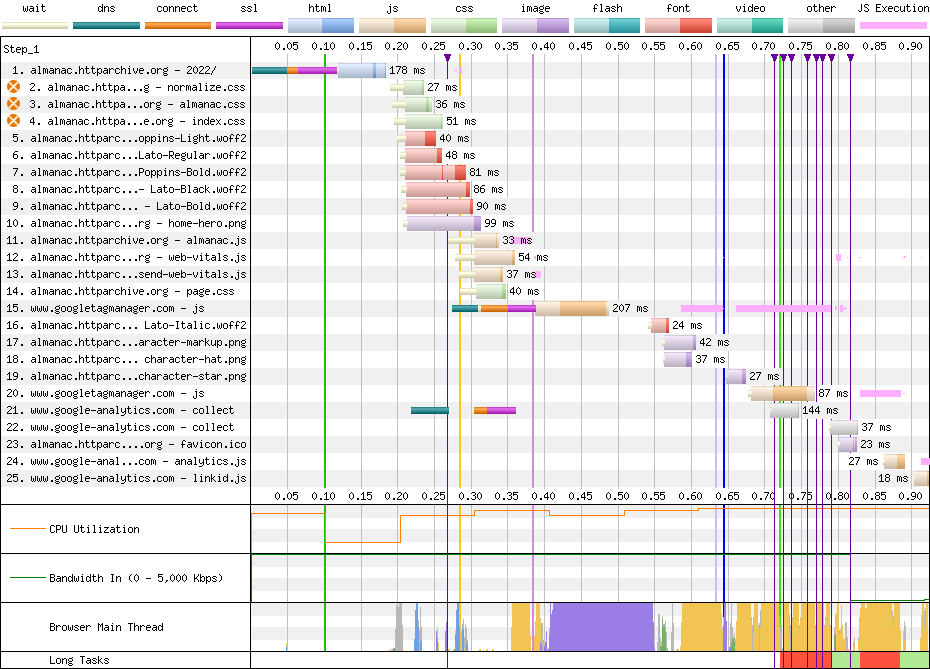This screenshot has width=930, height=669.
Task: Open the home-hero.png request row
Action: pos(137,223)
